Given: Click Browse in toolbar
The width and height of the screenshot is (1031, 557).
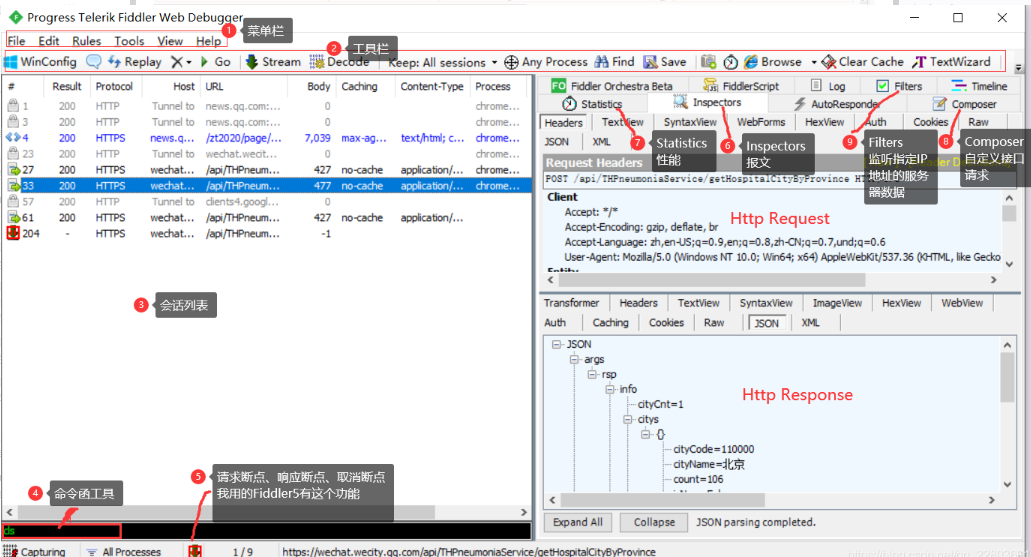Looking at the screenshot, I should click(773, 62).
